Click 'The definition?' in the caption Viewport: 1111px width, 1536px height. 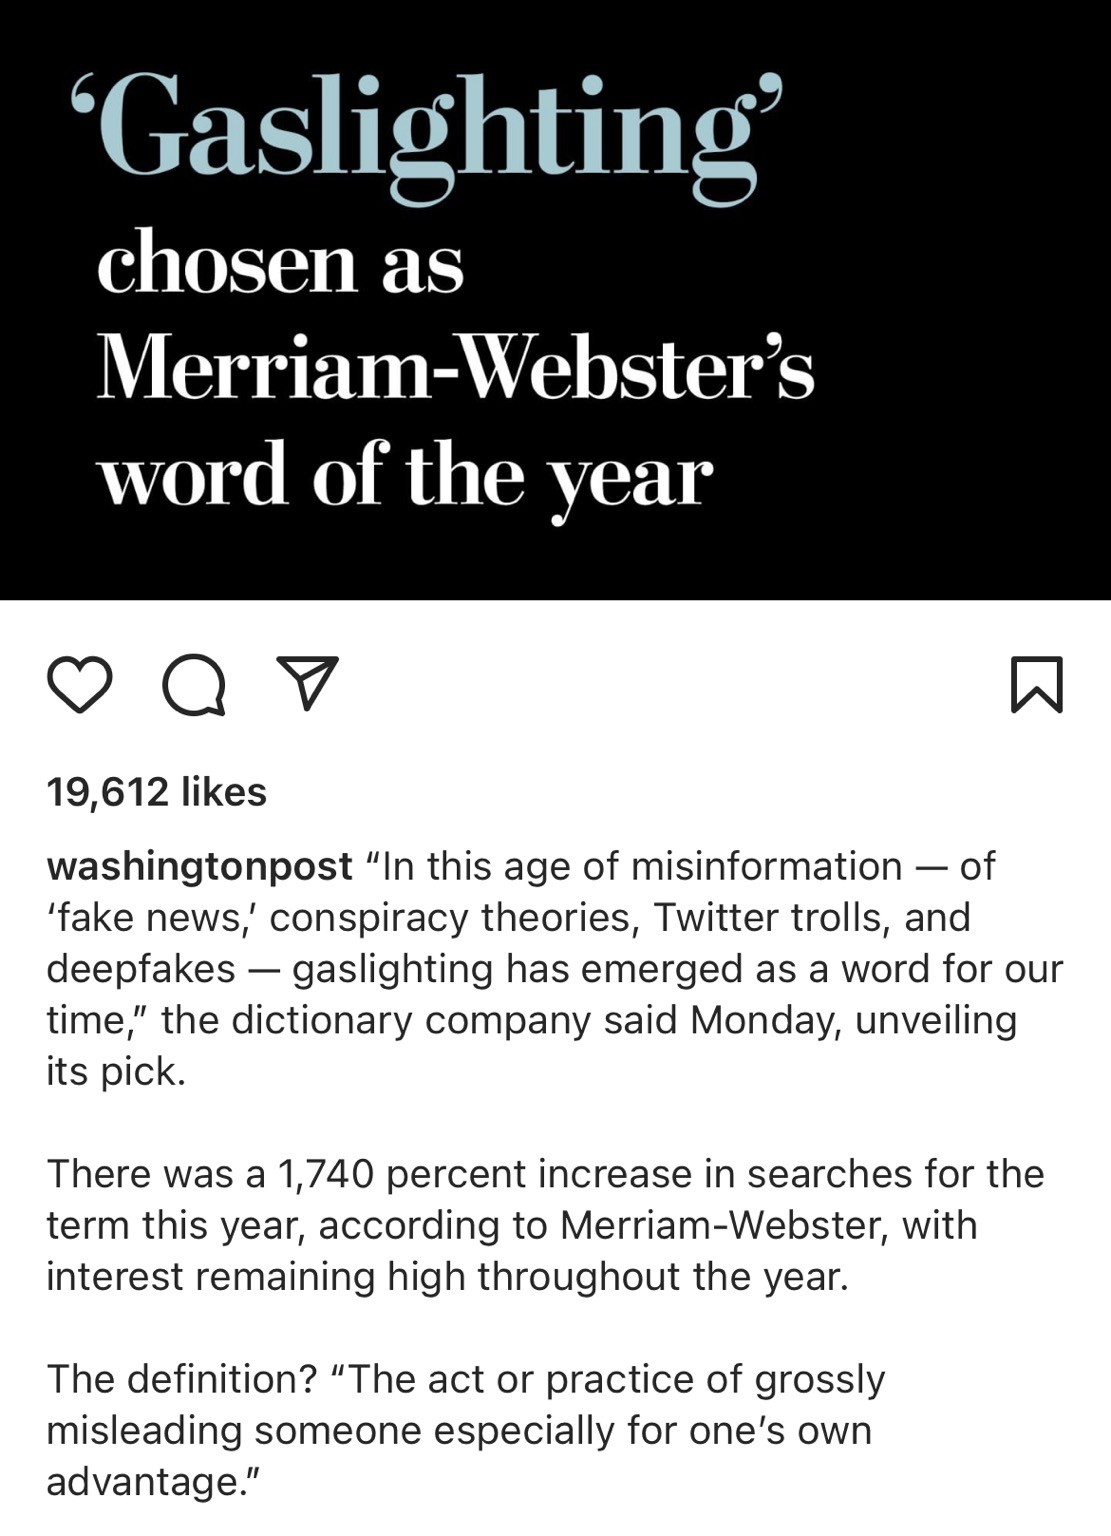click(x=181, y=1379)
